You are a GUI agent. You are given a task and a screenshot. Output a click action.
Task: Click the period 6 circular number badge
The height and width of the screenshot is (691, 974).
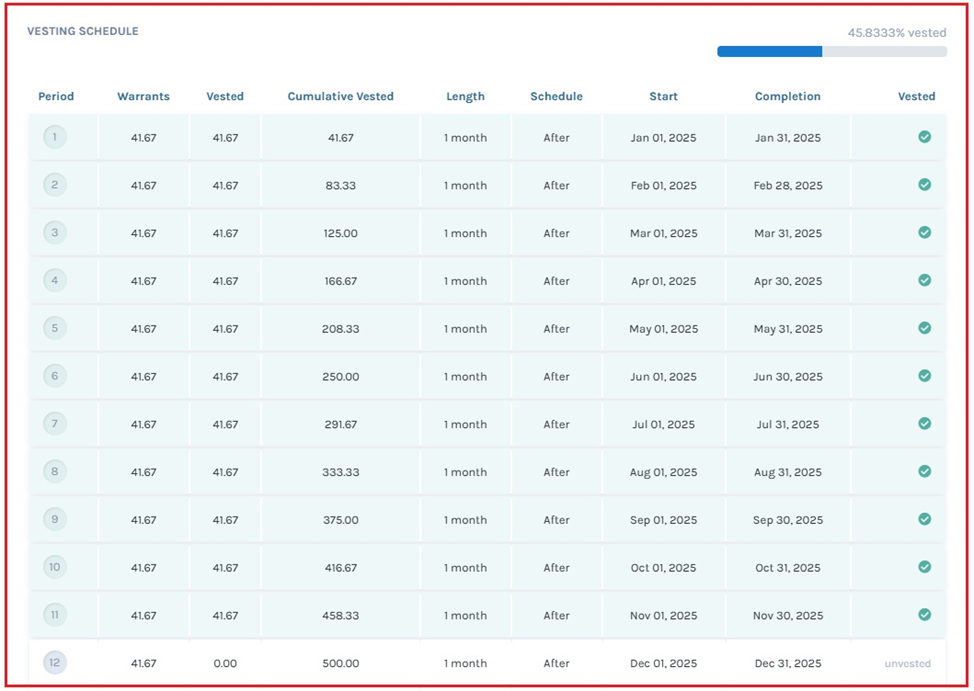[x=55, y=376]
